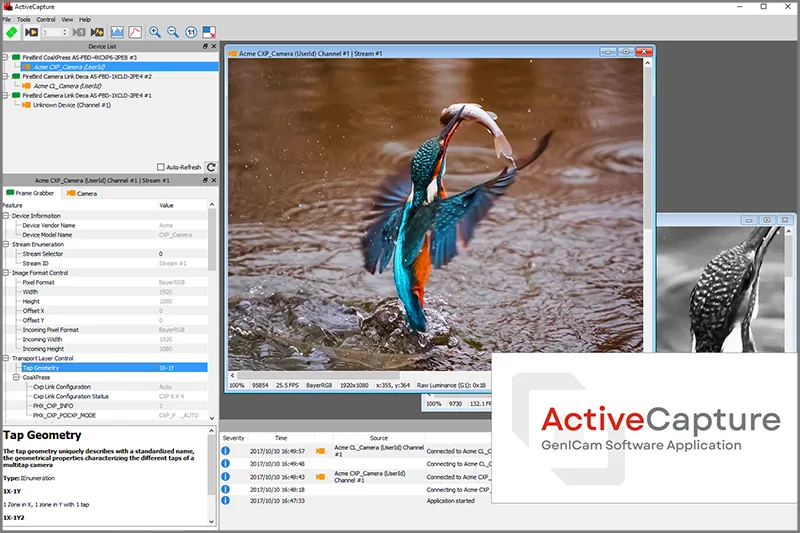The height and width of the screenshot is (533, 800).
Task: Click the refresh device list button
Action: click(x=211, y=167)
